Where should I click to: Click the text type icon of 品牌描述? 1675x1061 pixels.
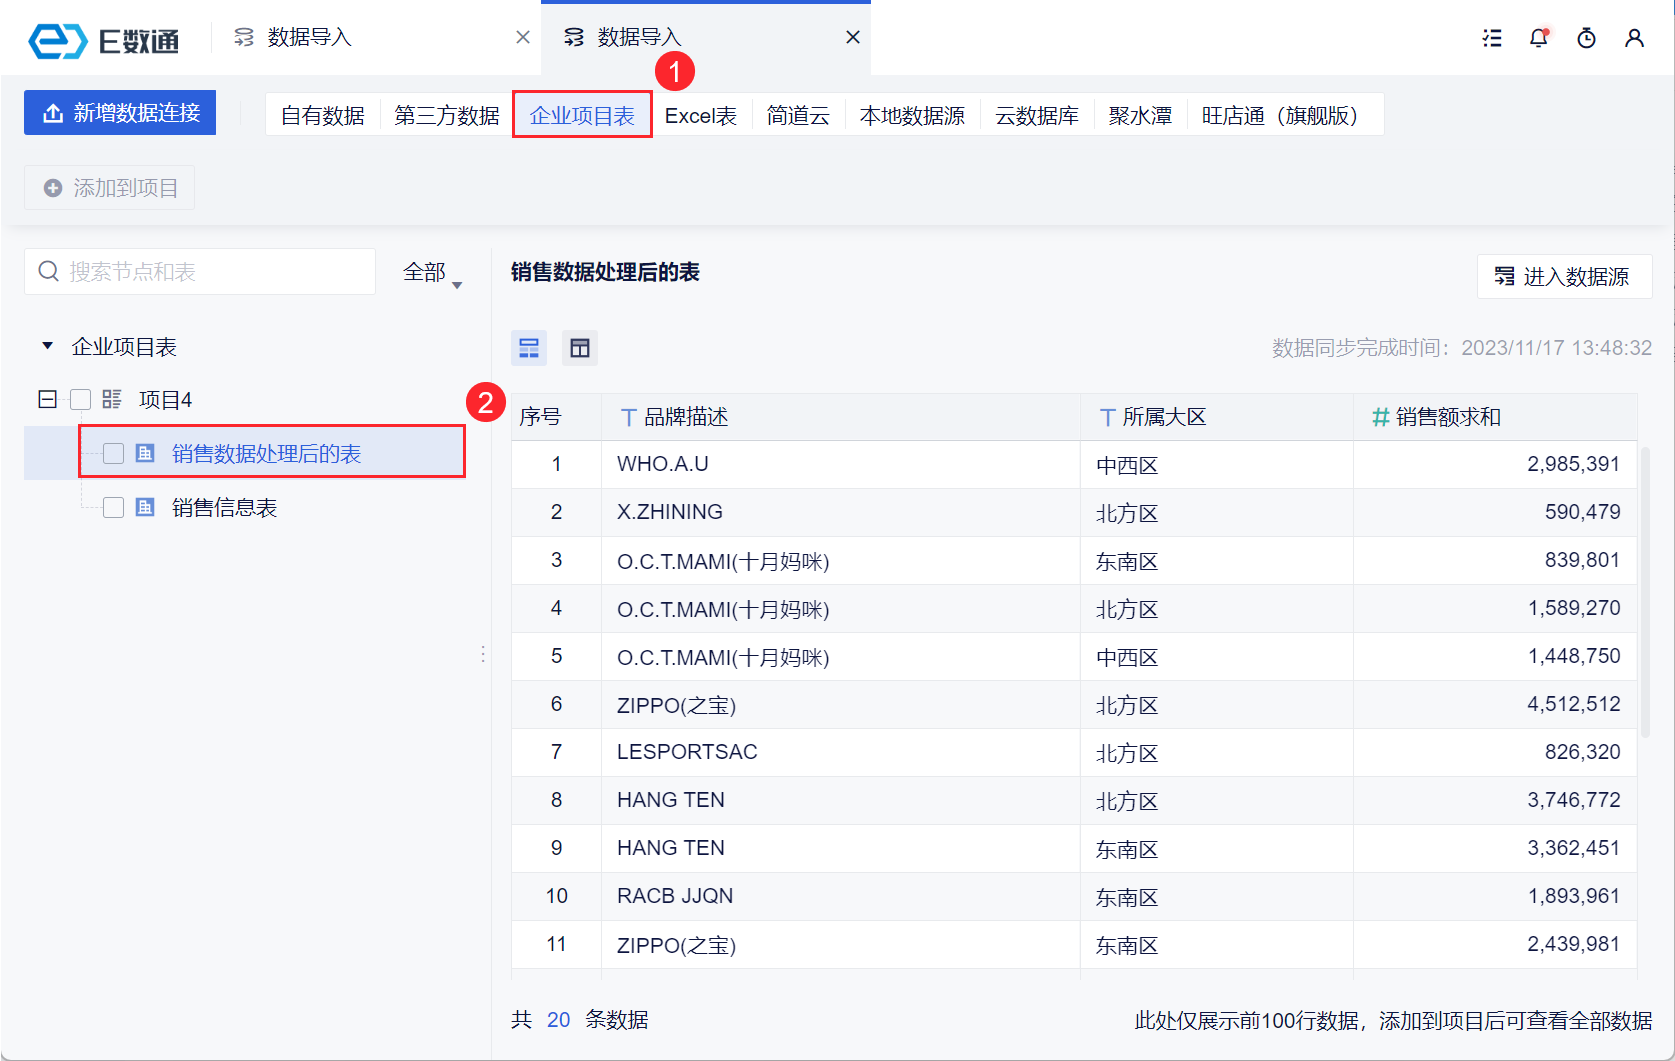pos(629,417)
